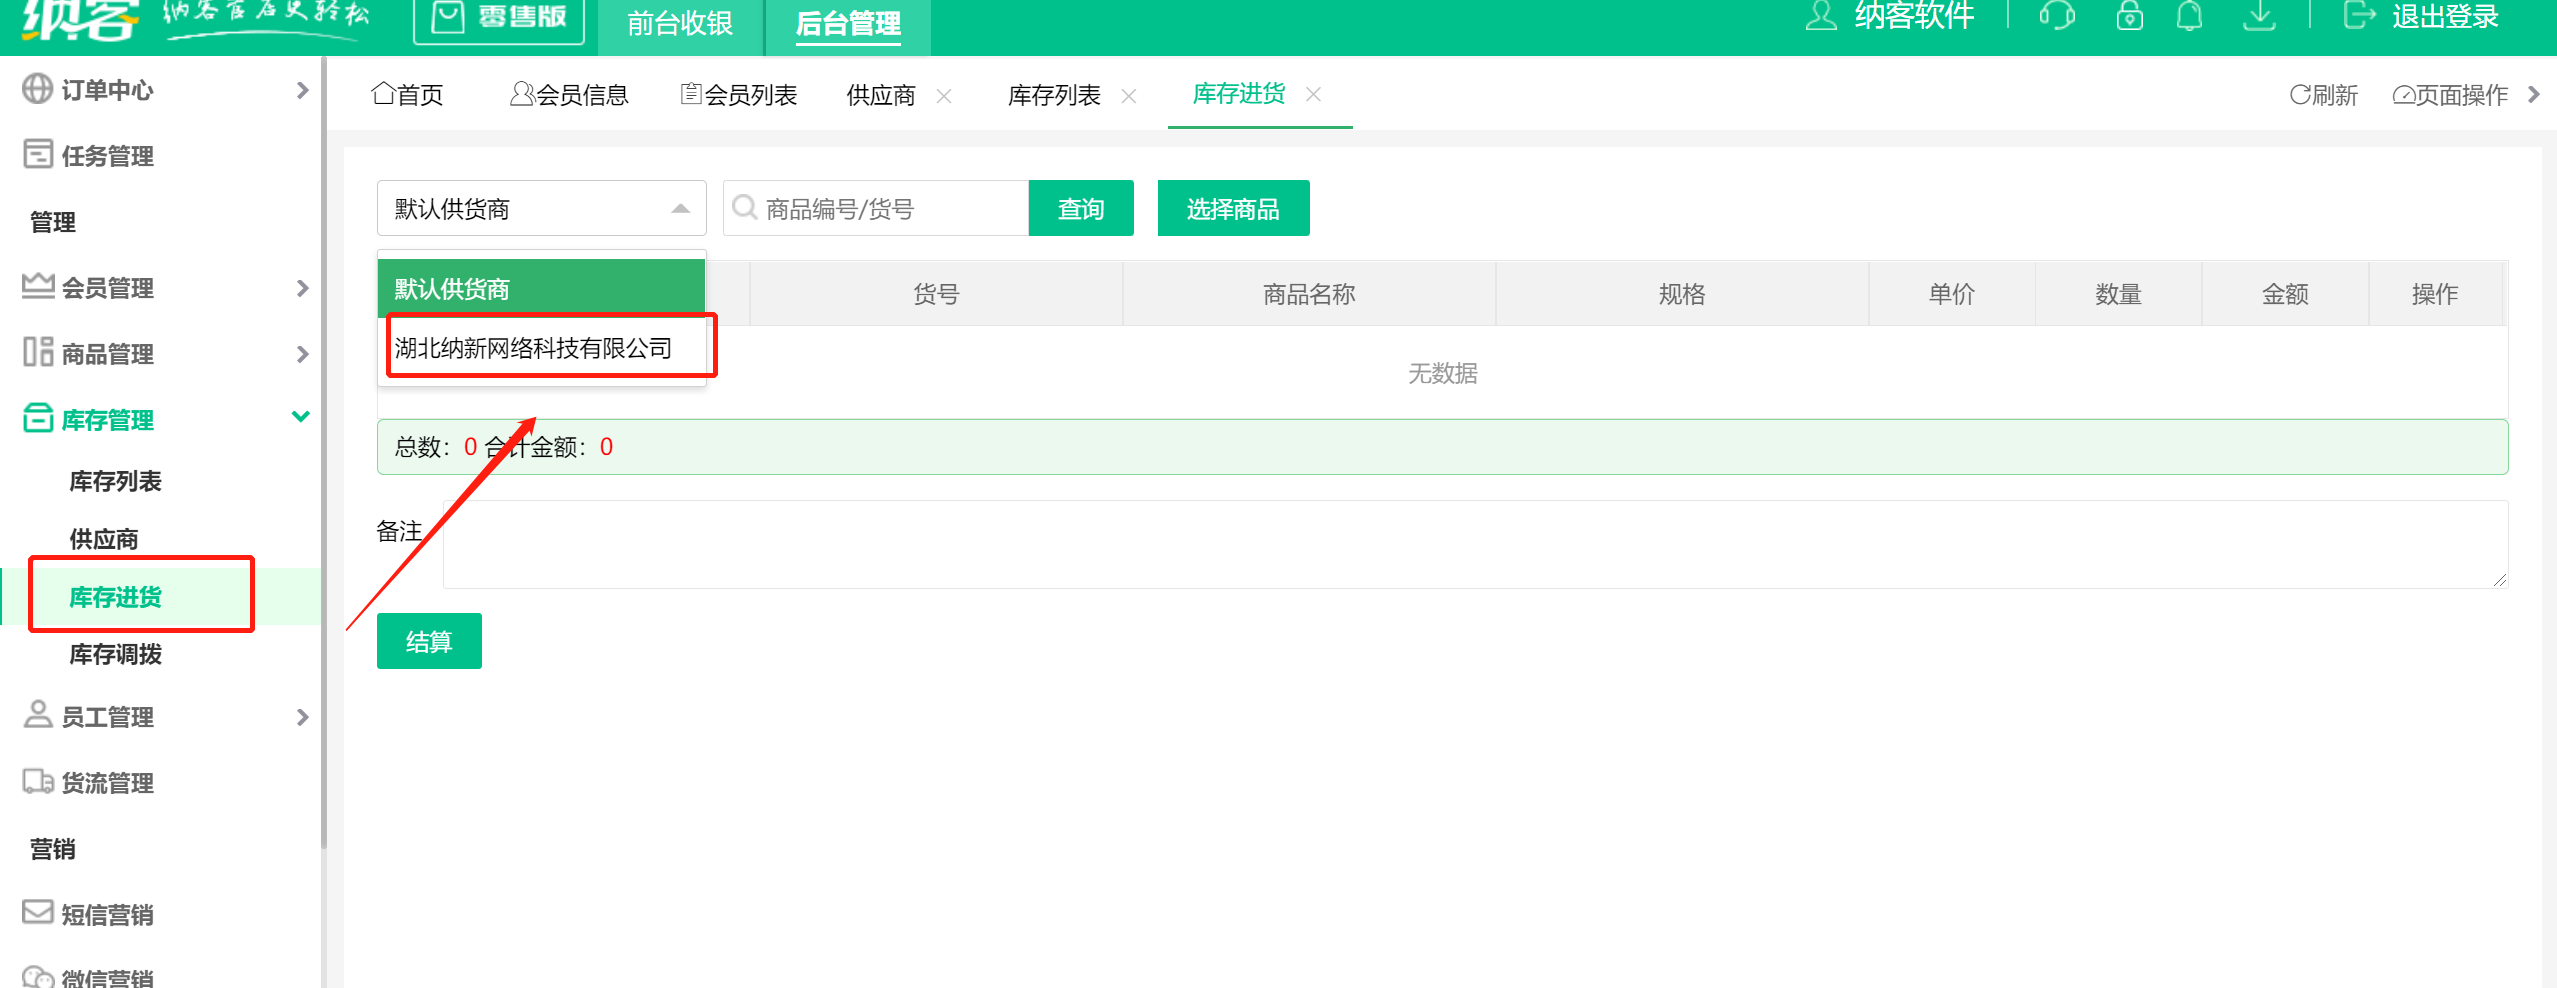
Task: Click the lock screen icon in top bar
Action: [x=2128, y=15]
